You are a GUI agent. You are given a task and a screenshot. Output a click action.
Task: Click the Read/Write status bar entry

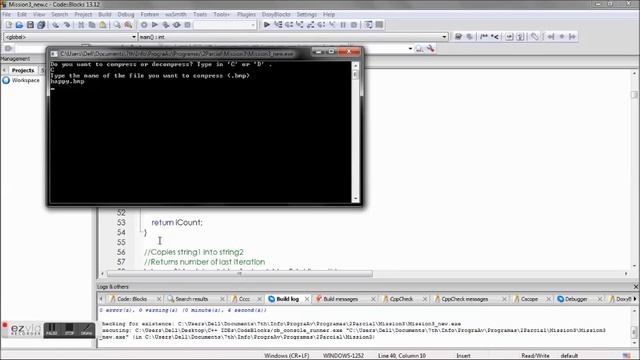535,356
